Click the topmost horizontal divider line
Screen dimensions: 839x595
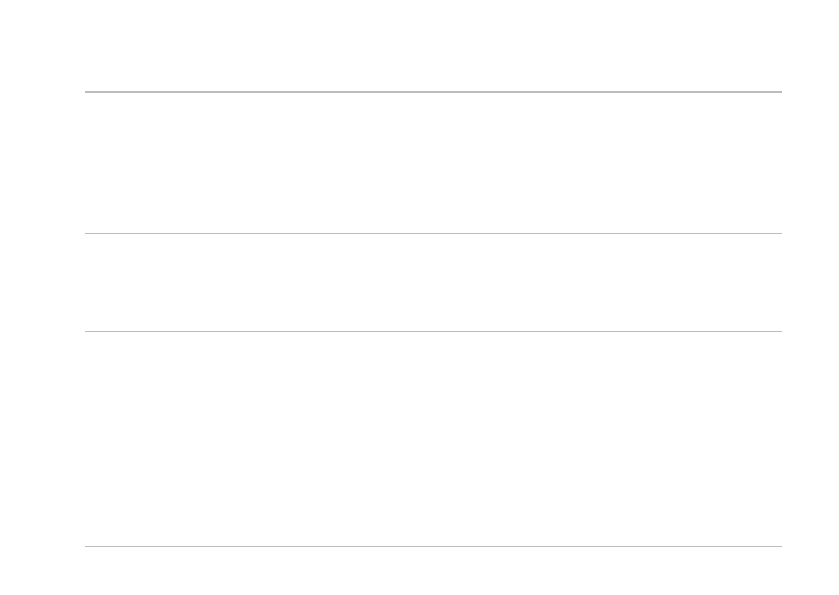coord(432,92)
